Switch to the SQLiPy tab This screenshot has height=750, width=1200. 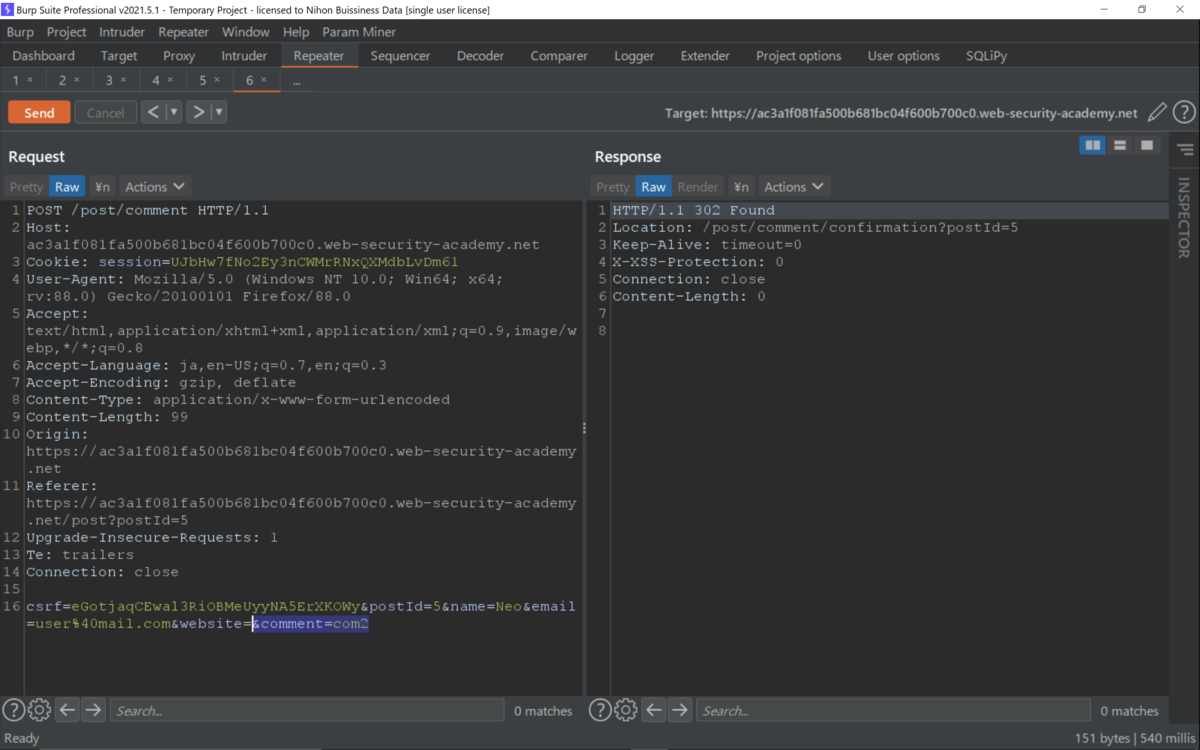coord(987,56)
